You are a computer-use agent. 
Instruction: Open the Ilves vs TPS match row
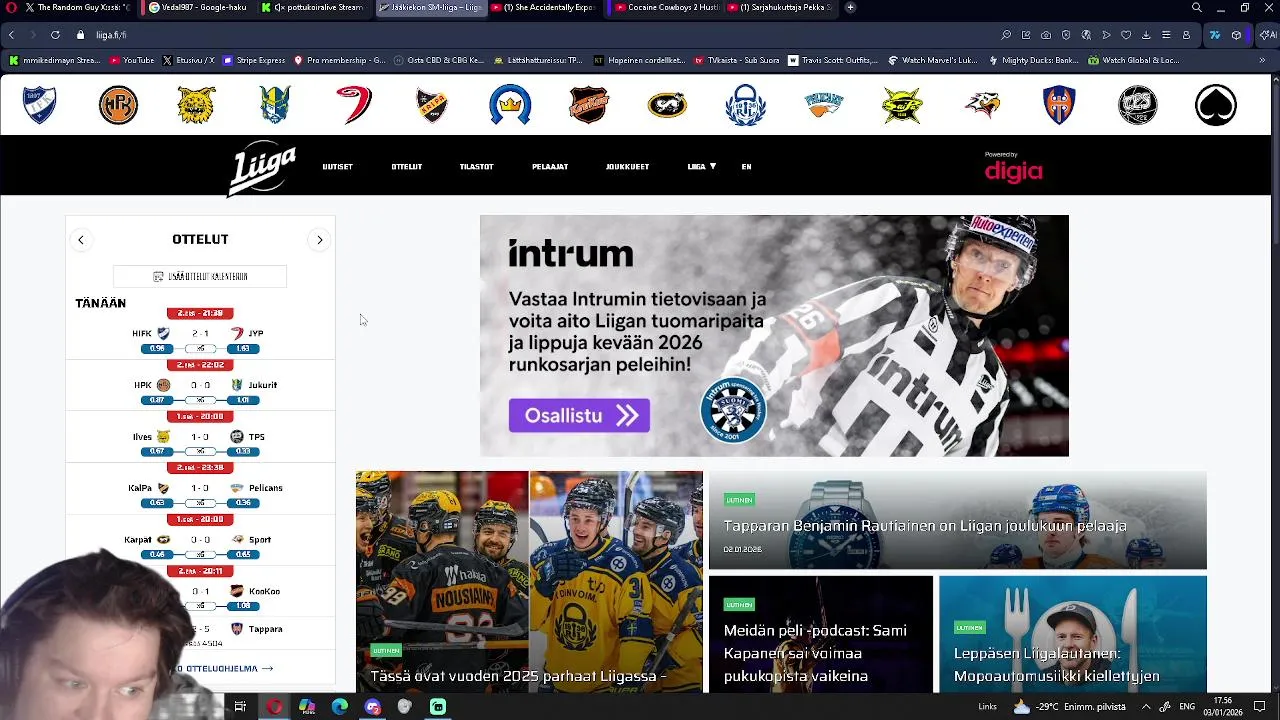tap(200, 437)
